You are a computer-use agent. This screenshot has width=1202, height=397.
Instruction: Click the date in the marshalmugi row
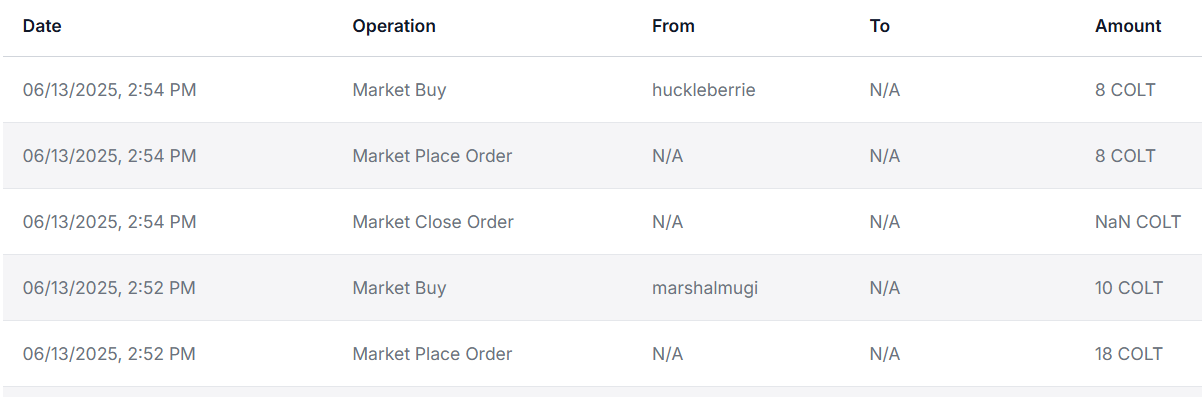click(x=110, y=288)
